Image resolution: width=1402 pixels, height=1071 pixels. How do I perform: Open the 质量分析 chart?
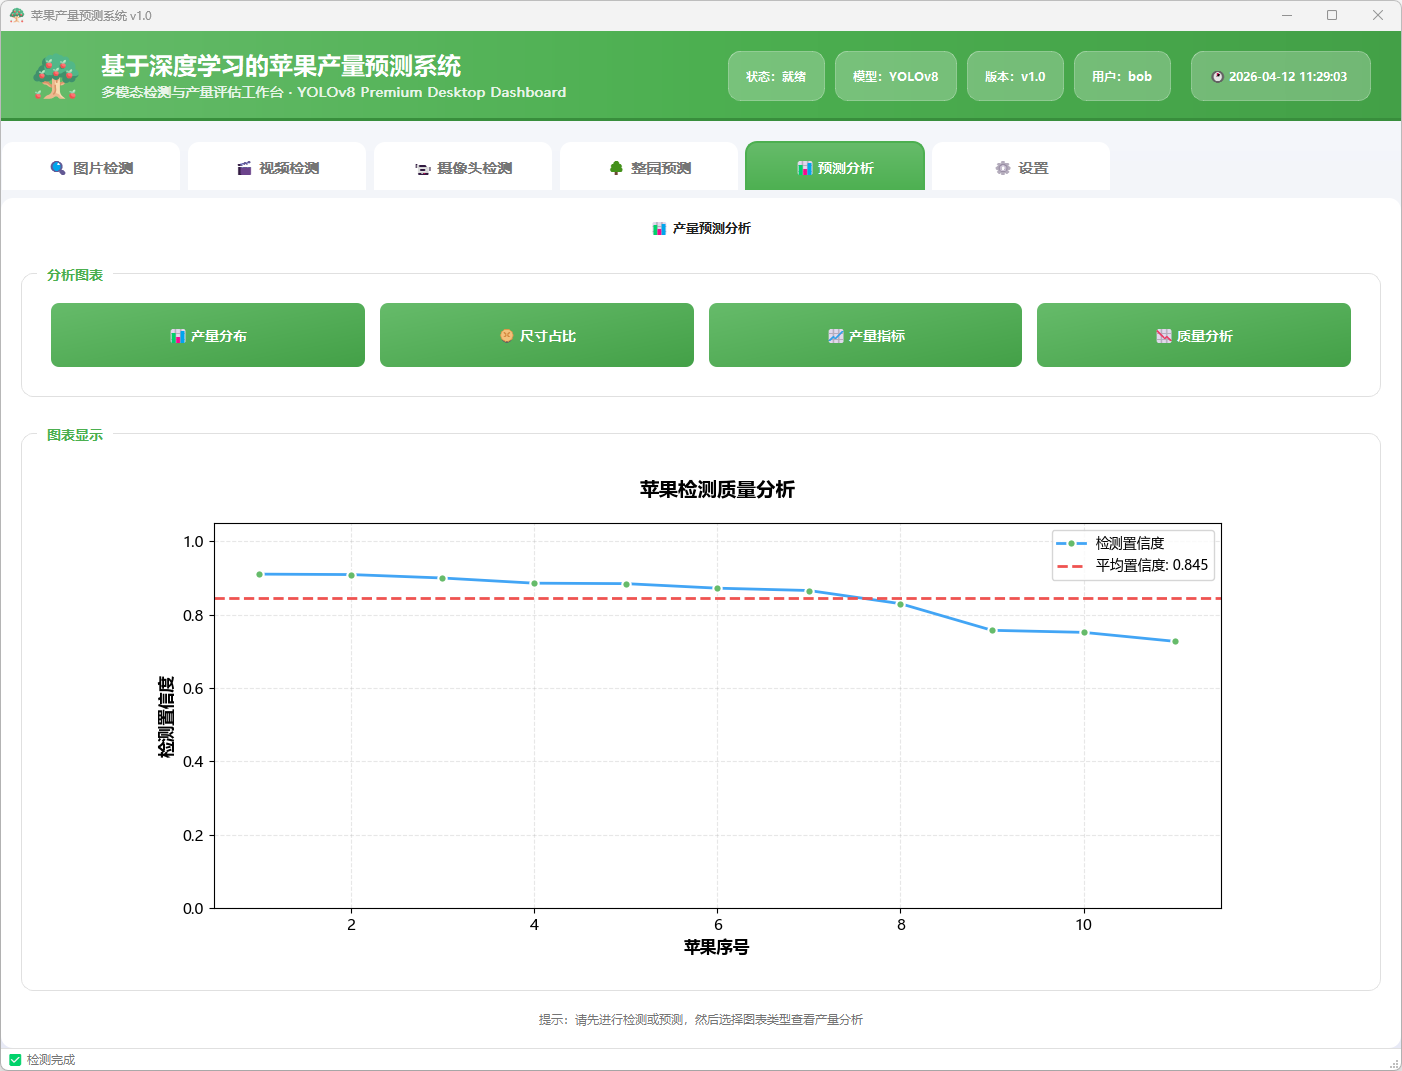[1194, 336]
